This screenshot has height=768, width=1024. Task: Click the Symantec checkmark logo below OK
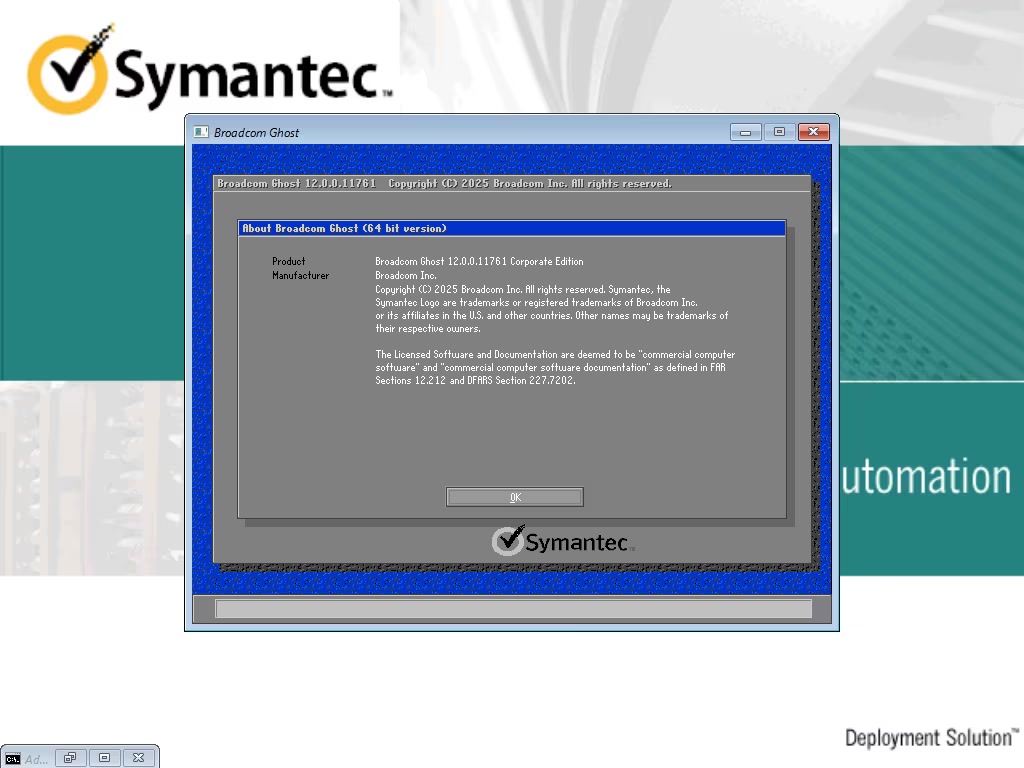click(509, 541)
